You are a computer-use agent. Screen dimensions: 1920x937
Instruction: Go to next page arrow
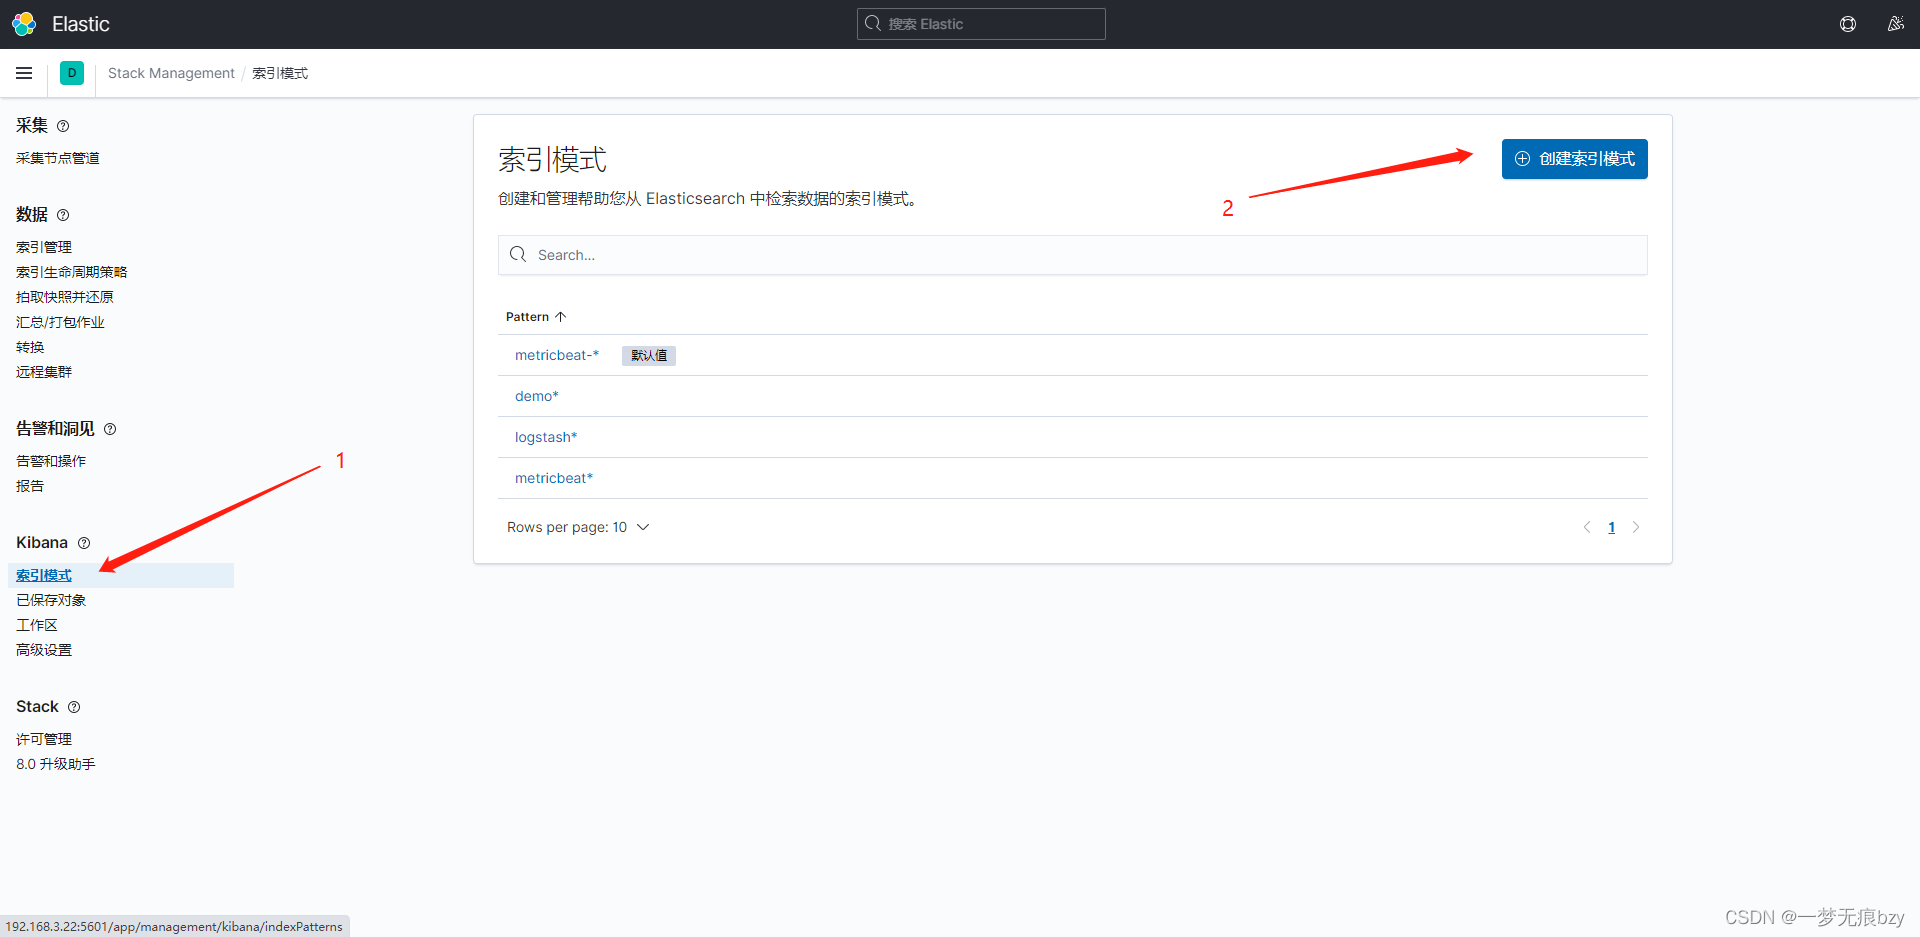tap(1636, 527)
